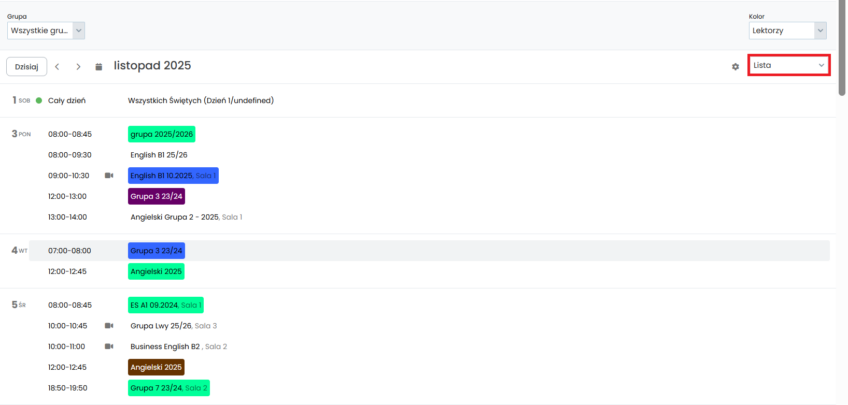
Task: Open calendar settings gear icon
Action: [x=735, y=66]
